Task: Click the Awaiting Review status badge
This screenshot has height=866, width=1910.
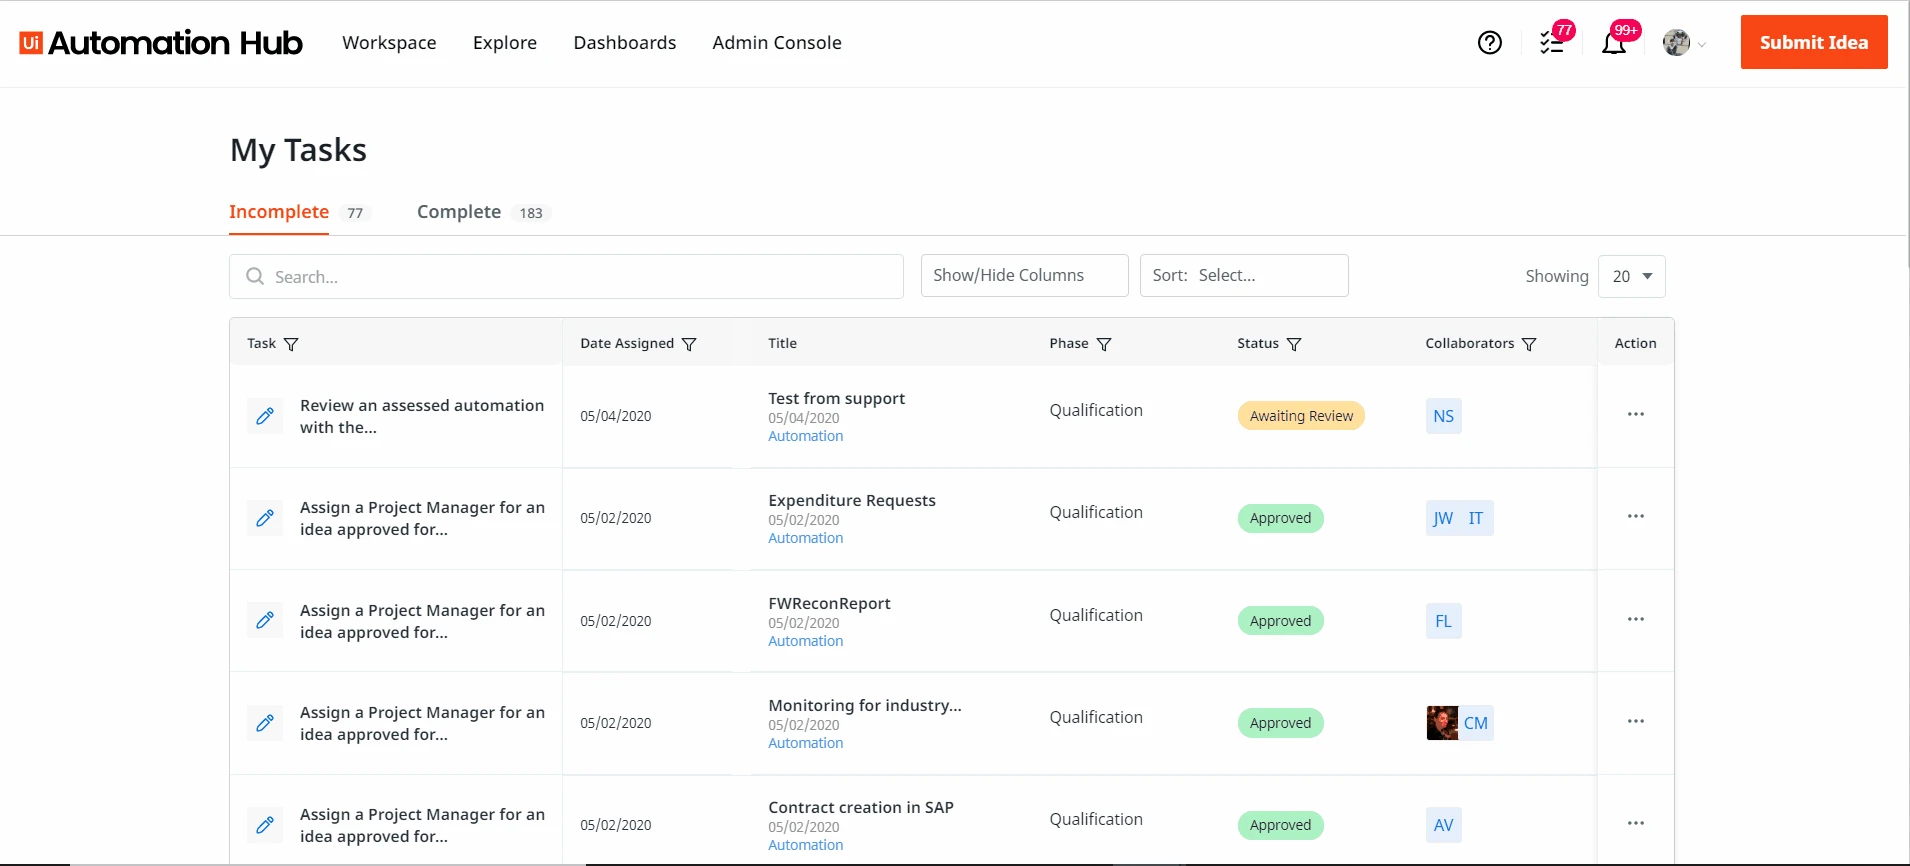Action: [1301, 416]
